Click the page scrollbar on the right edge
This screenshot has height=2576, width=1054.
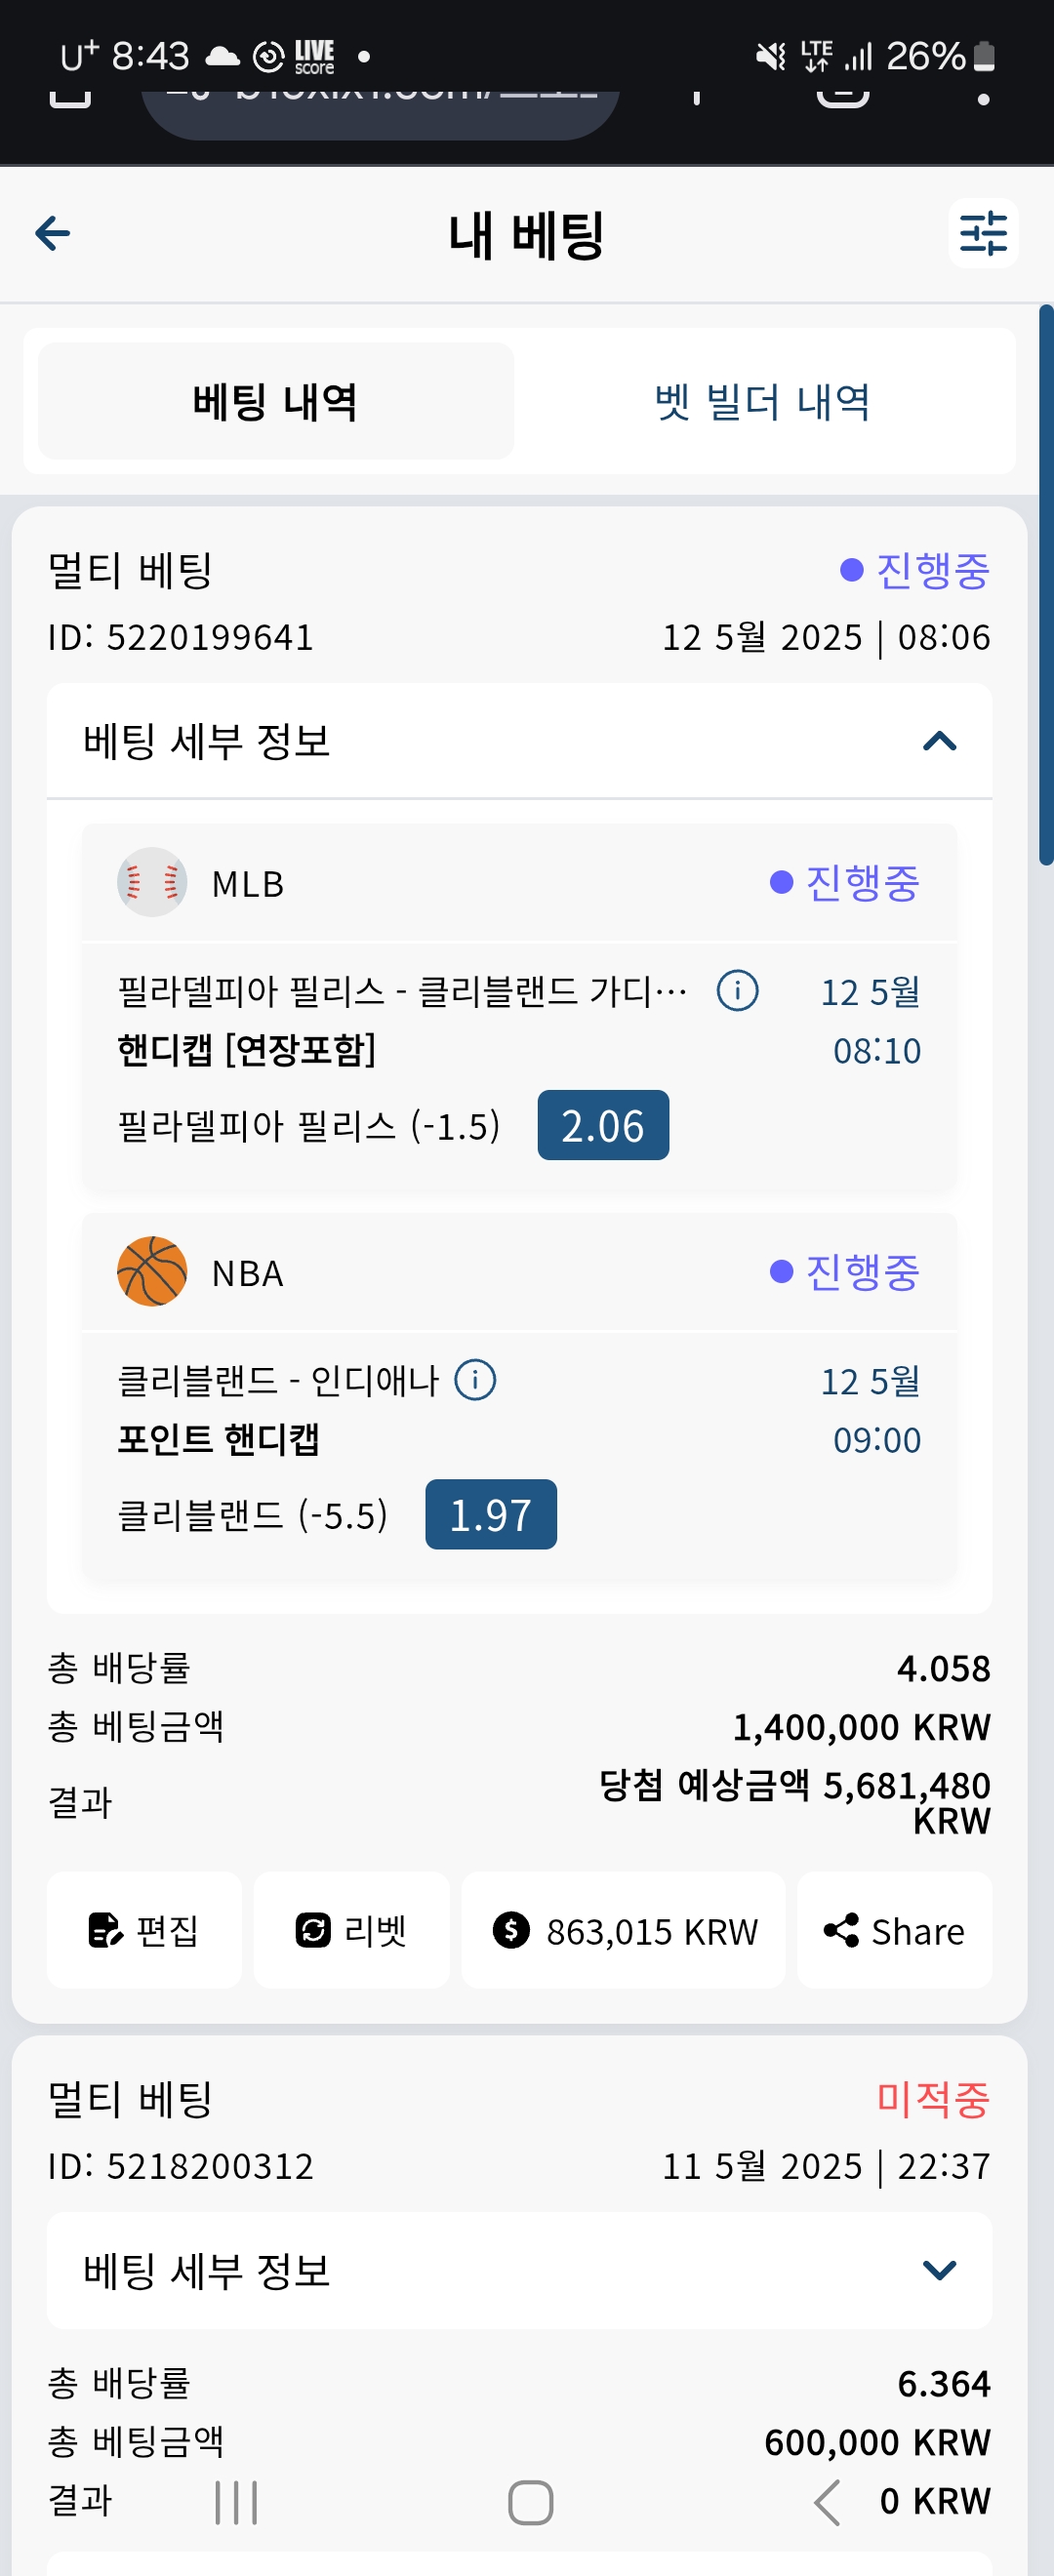tap(1046, 585)
